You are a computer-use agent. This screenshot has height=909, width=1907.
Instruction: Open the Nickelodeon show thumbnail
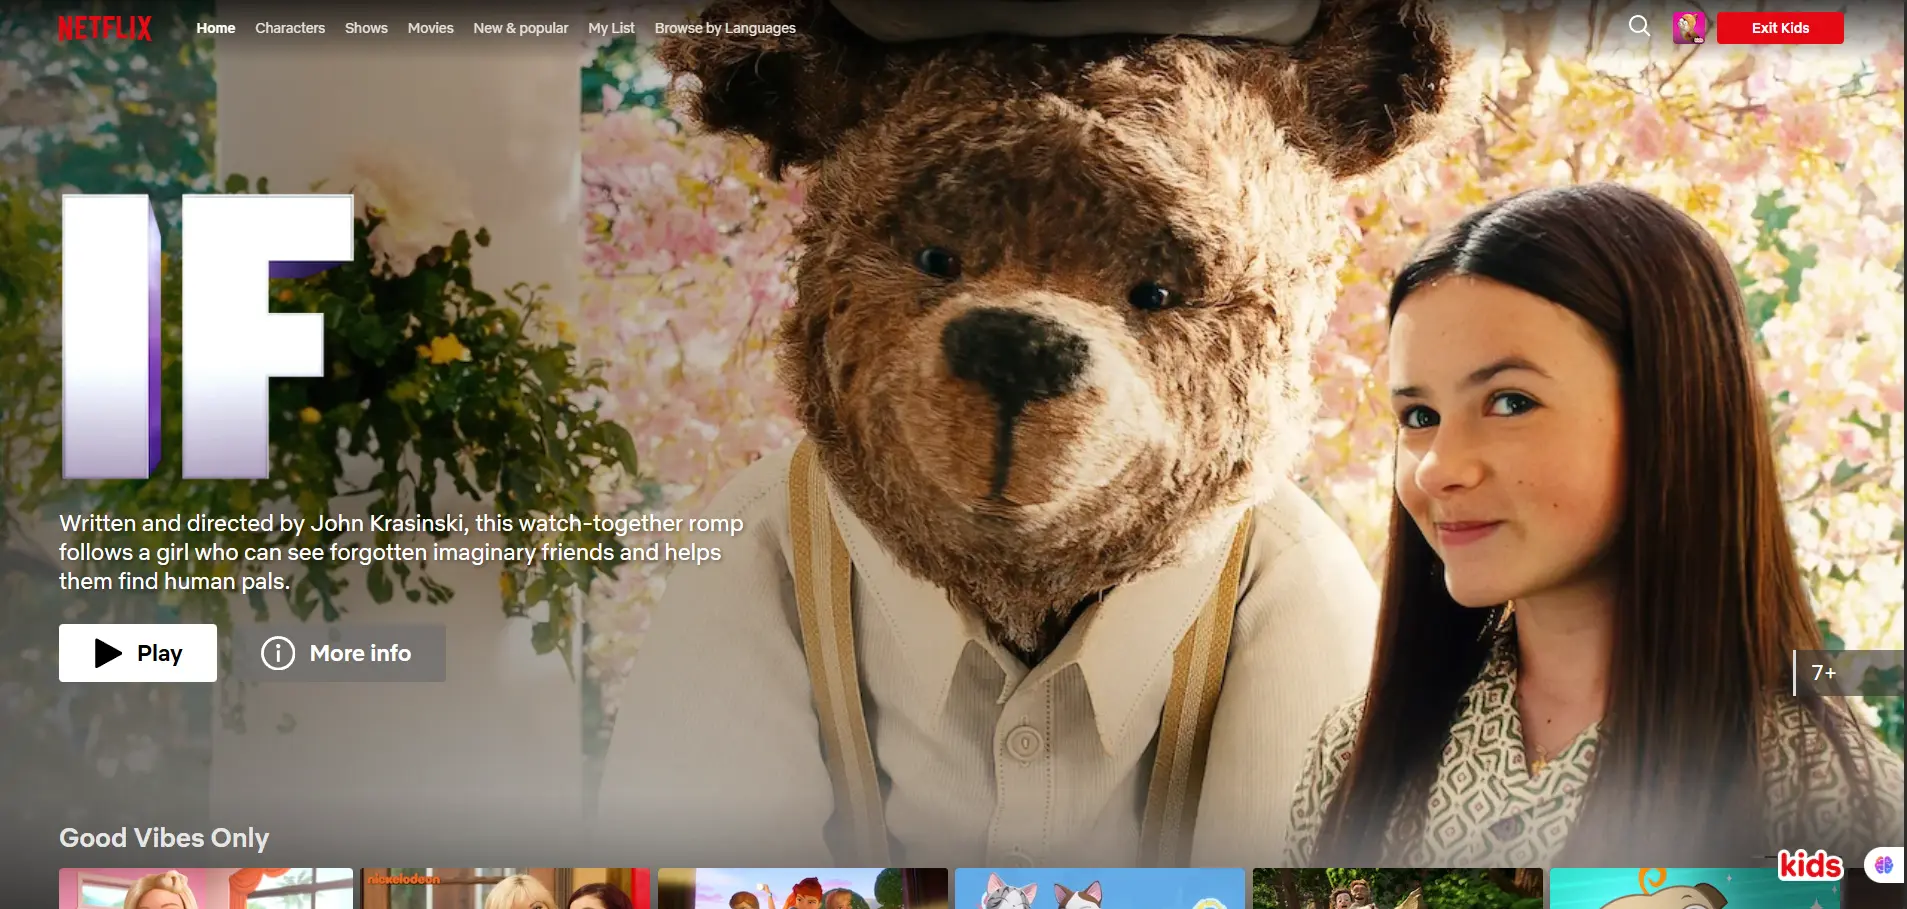505,889
